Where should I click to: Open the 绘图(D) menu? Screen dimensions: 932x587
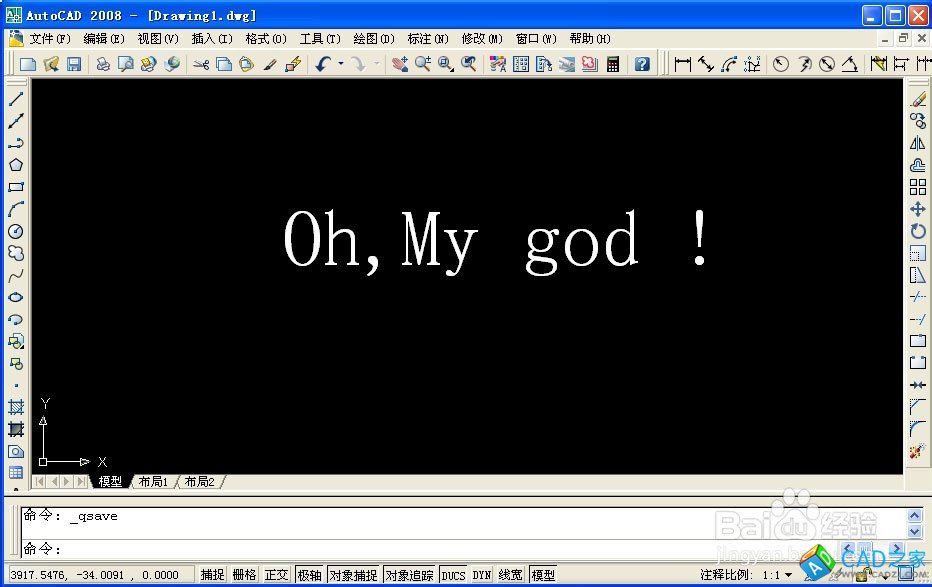click(373, 39)
